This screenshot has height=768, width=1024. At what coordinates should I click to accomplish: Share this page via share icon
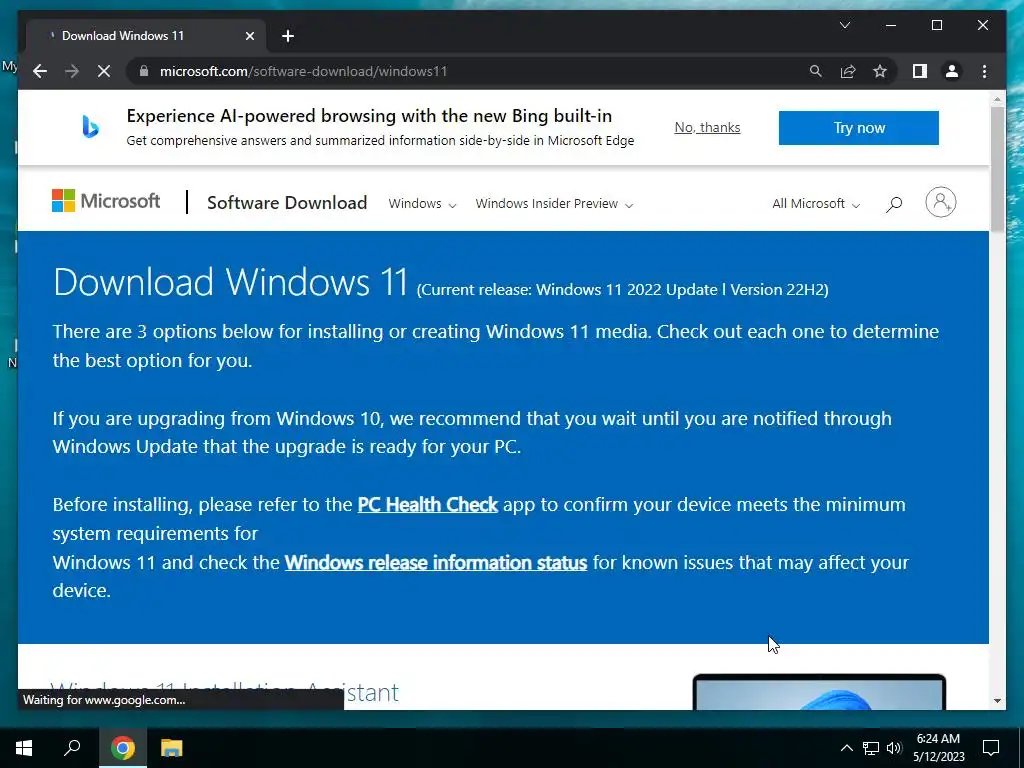click(x=848, y=71)
